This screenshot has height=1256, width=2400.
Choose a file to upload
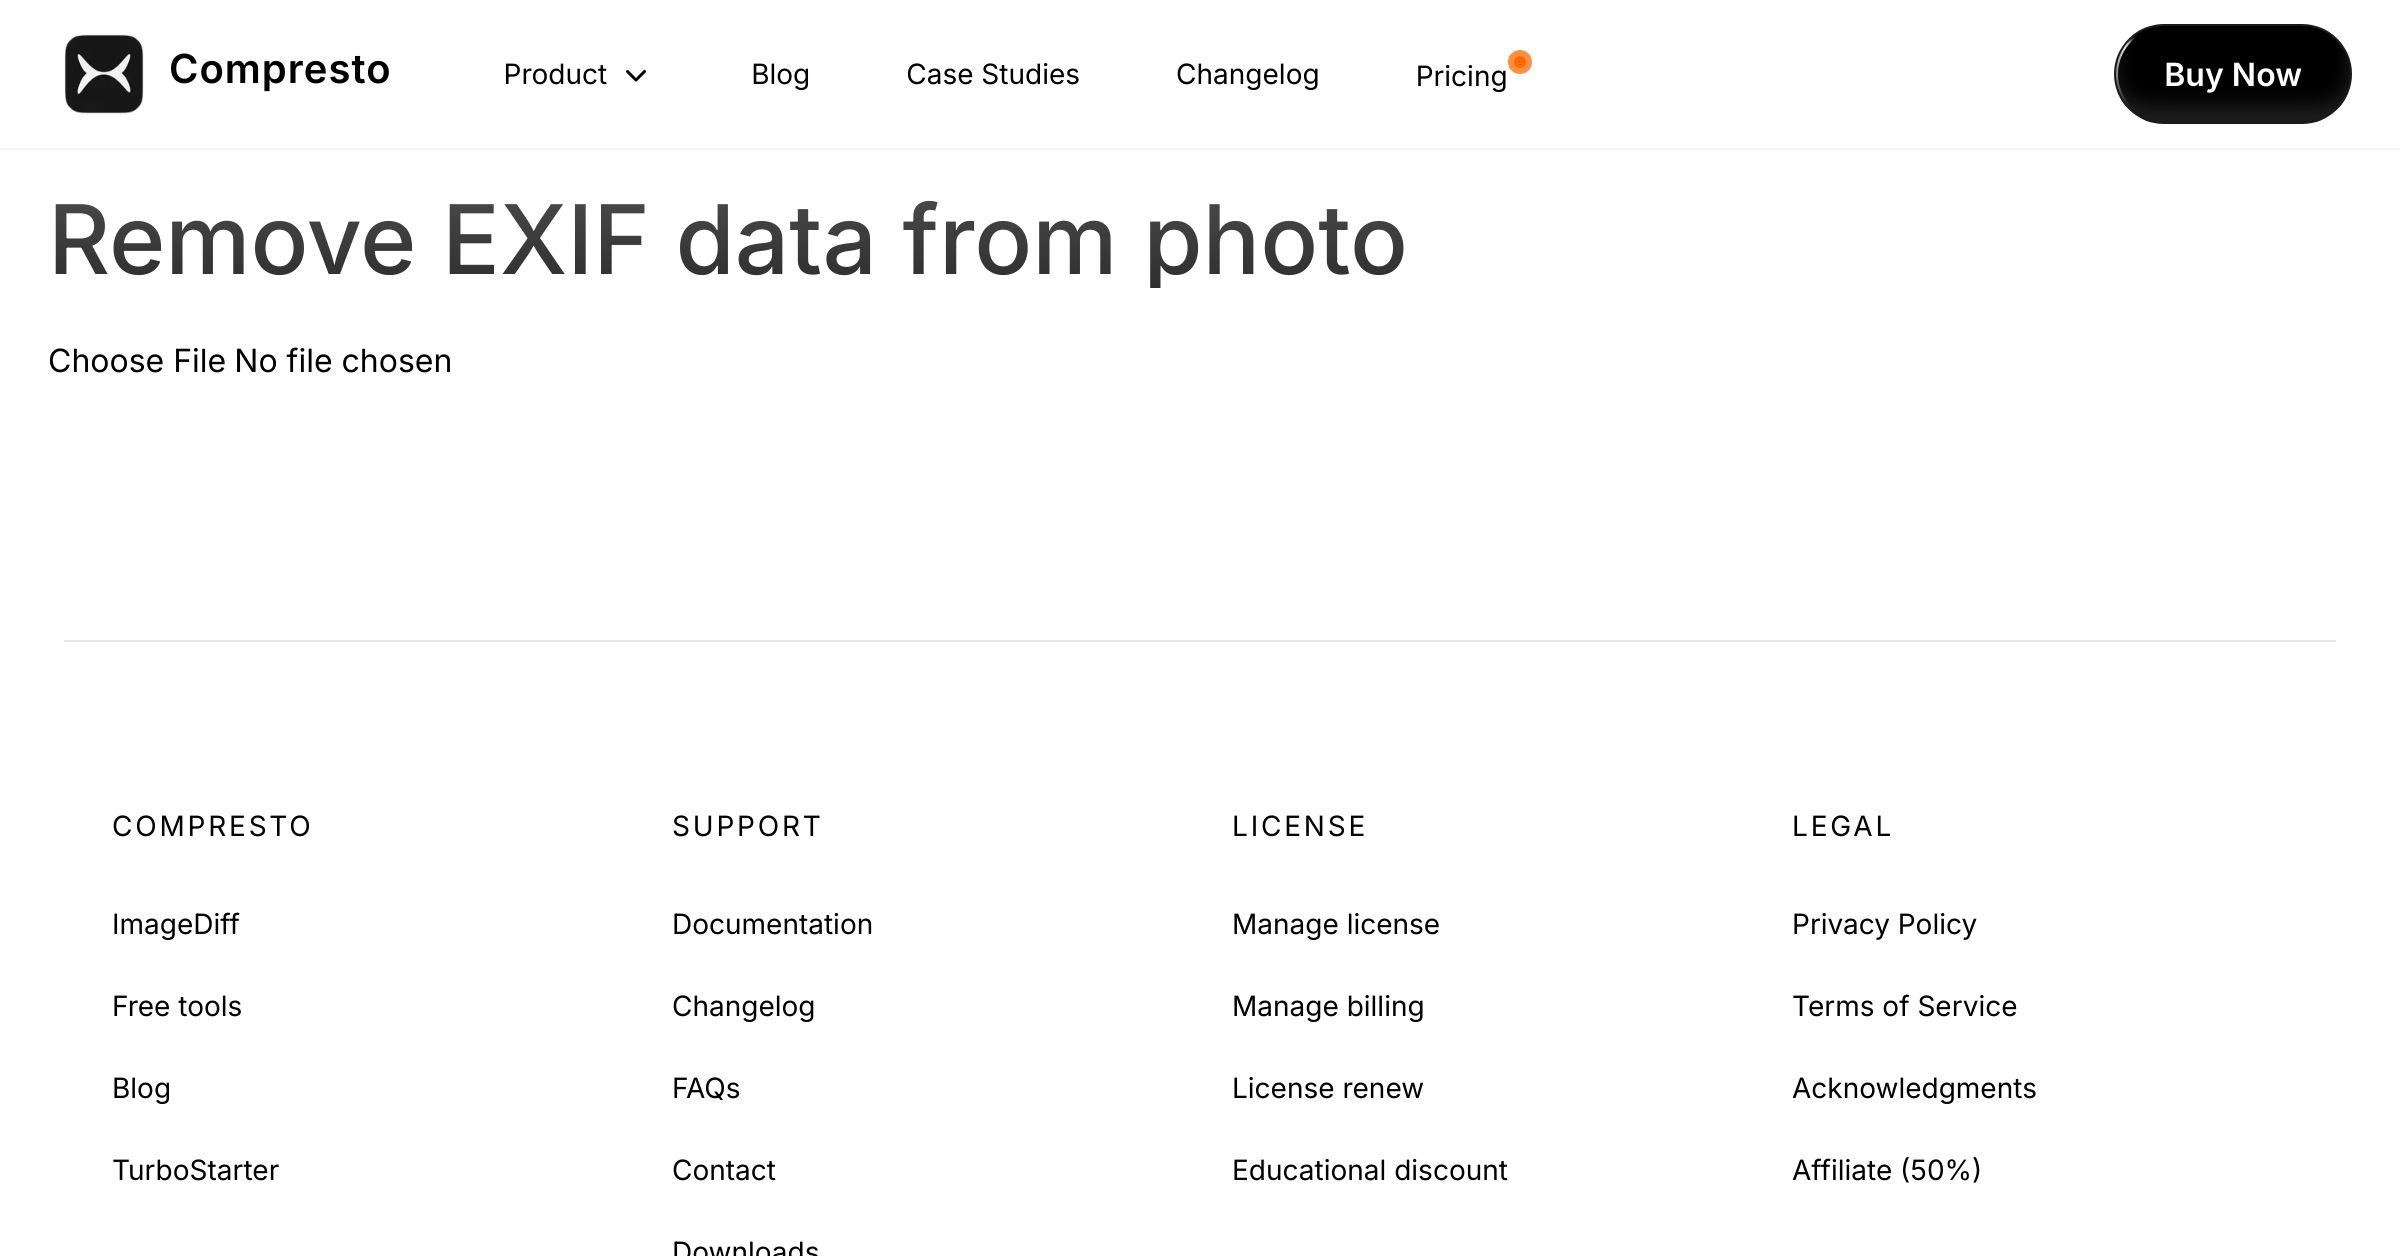137,361
